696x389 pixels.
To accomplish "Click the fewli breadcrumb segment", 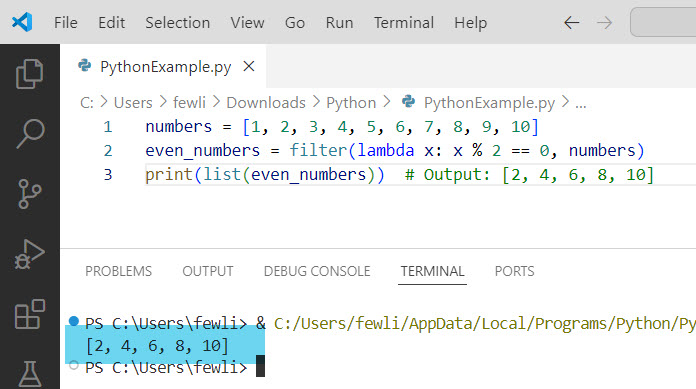I will 189,103.
